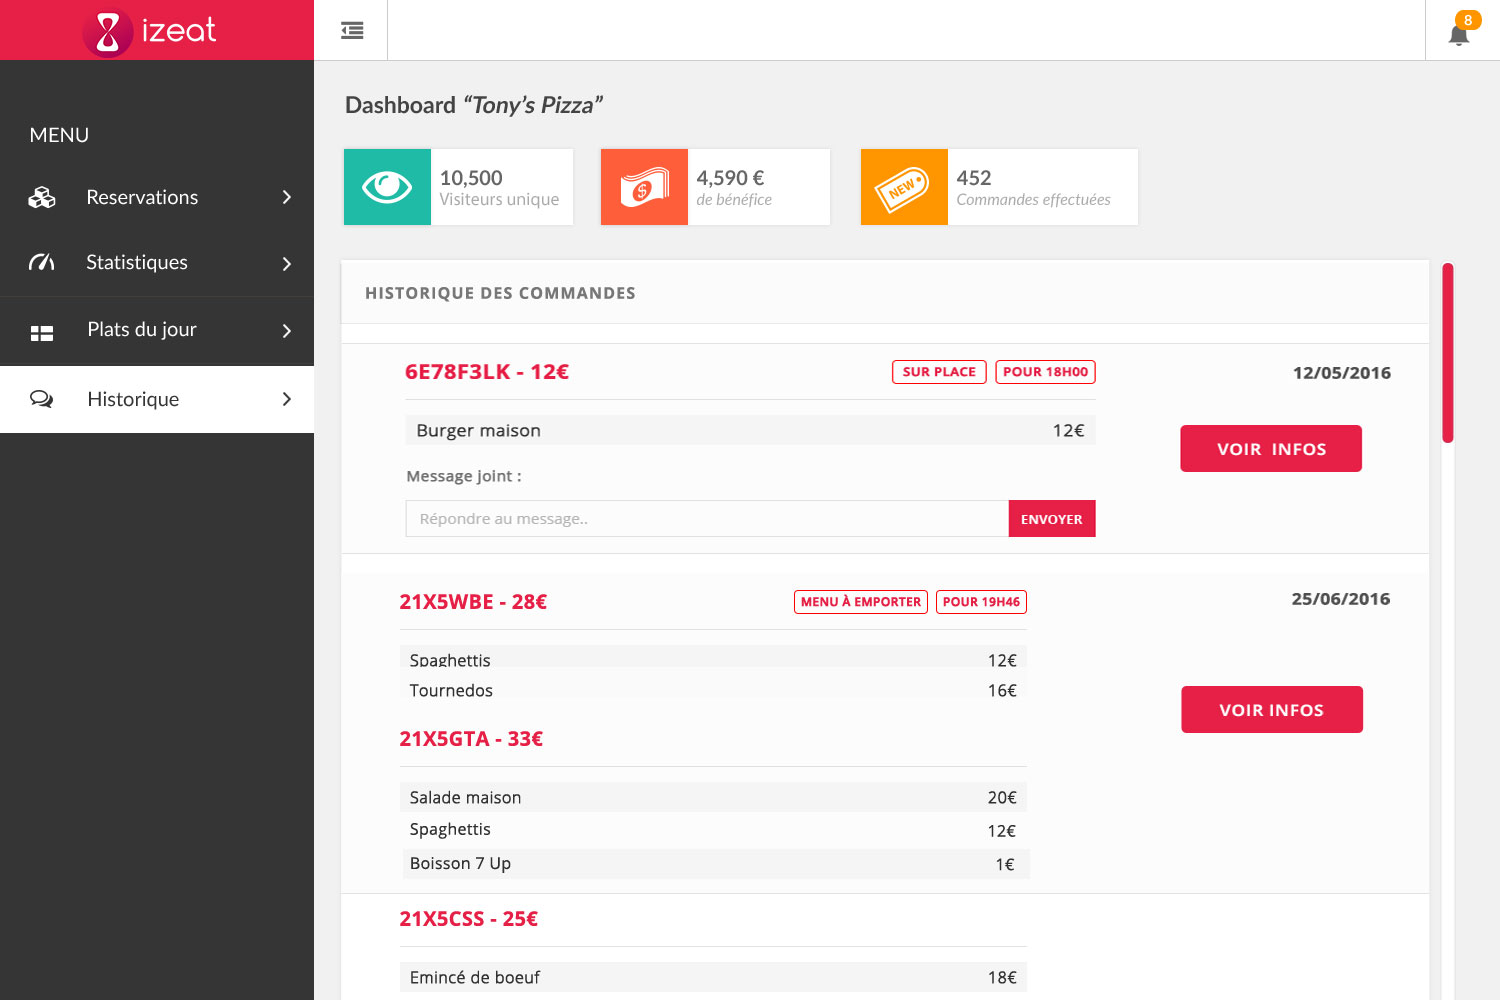Click the NEW tag orders icon
Viewport: 1500px width, 1000px height.
903,187
